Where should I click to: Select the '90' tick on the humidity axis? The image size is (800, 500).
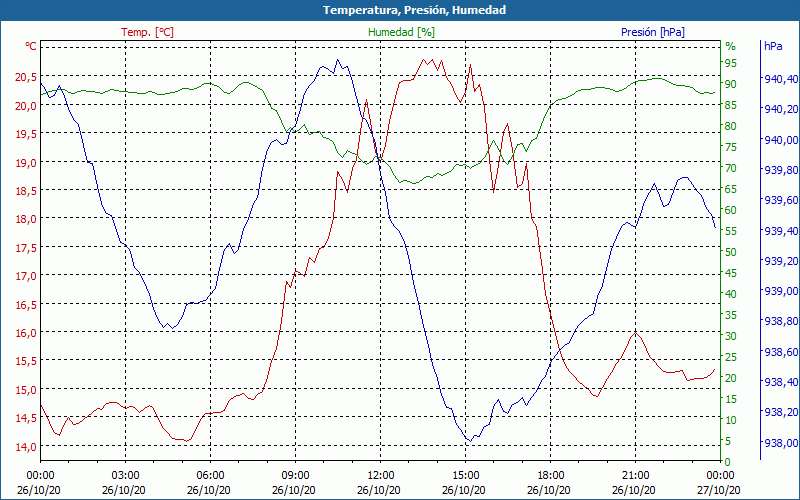(731, 84)
